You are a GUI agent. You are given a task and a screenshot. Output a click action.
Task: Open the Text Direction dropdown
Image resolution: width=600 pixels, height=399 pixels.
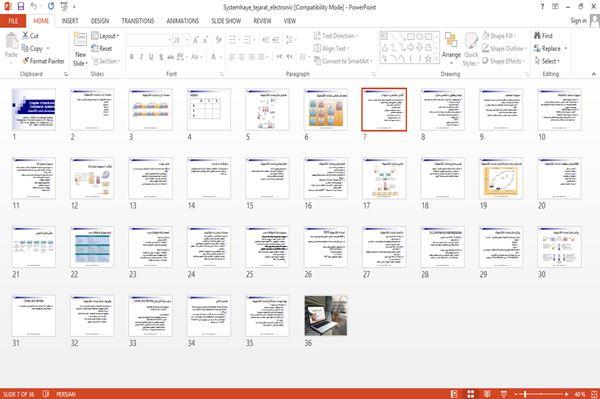[x=336, y=36]
